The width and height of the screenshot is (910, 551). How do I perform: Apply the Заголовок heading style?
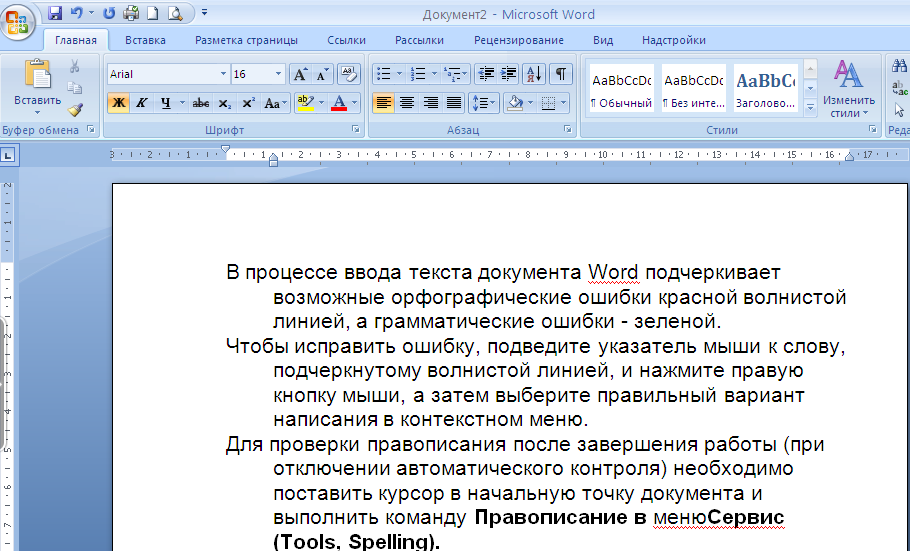pyautogui.click(x=765, y=89)
